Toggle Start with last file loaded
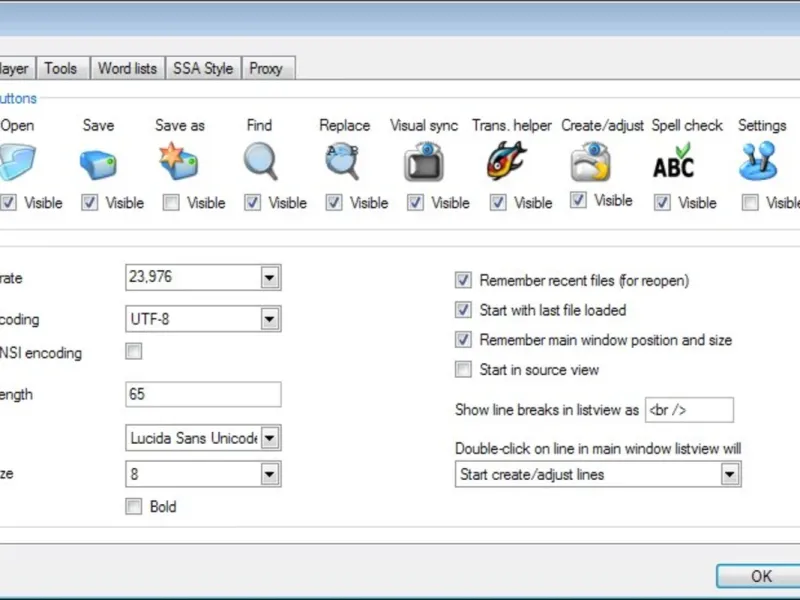The height and width of the screenshot is (600, 800). coord(463,310)
